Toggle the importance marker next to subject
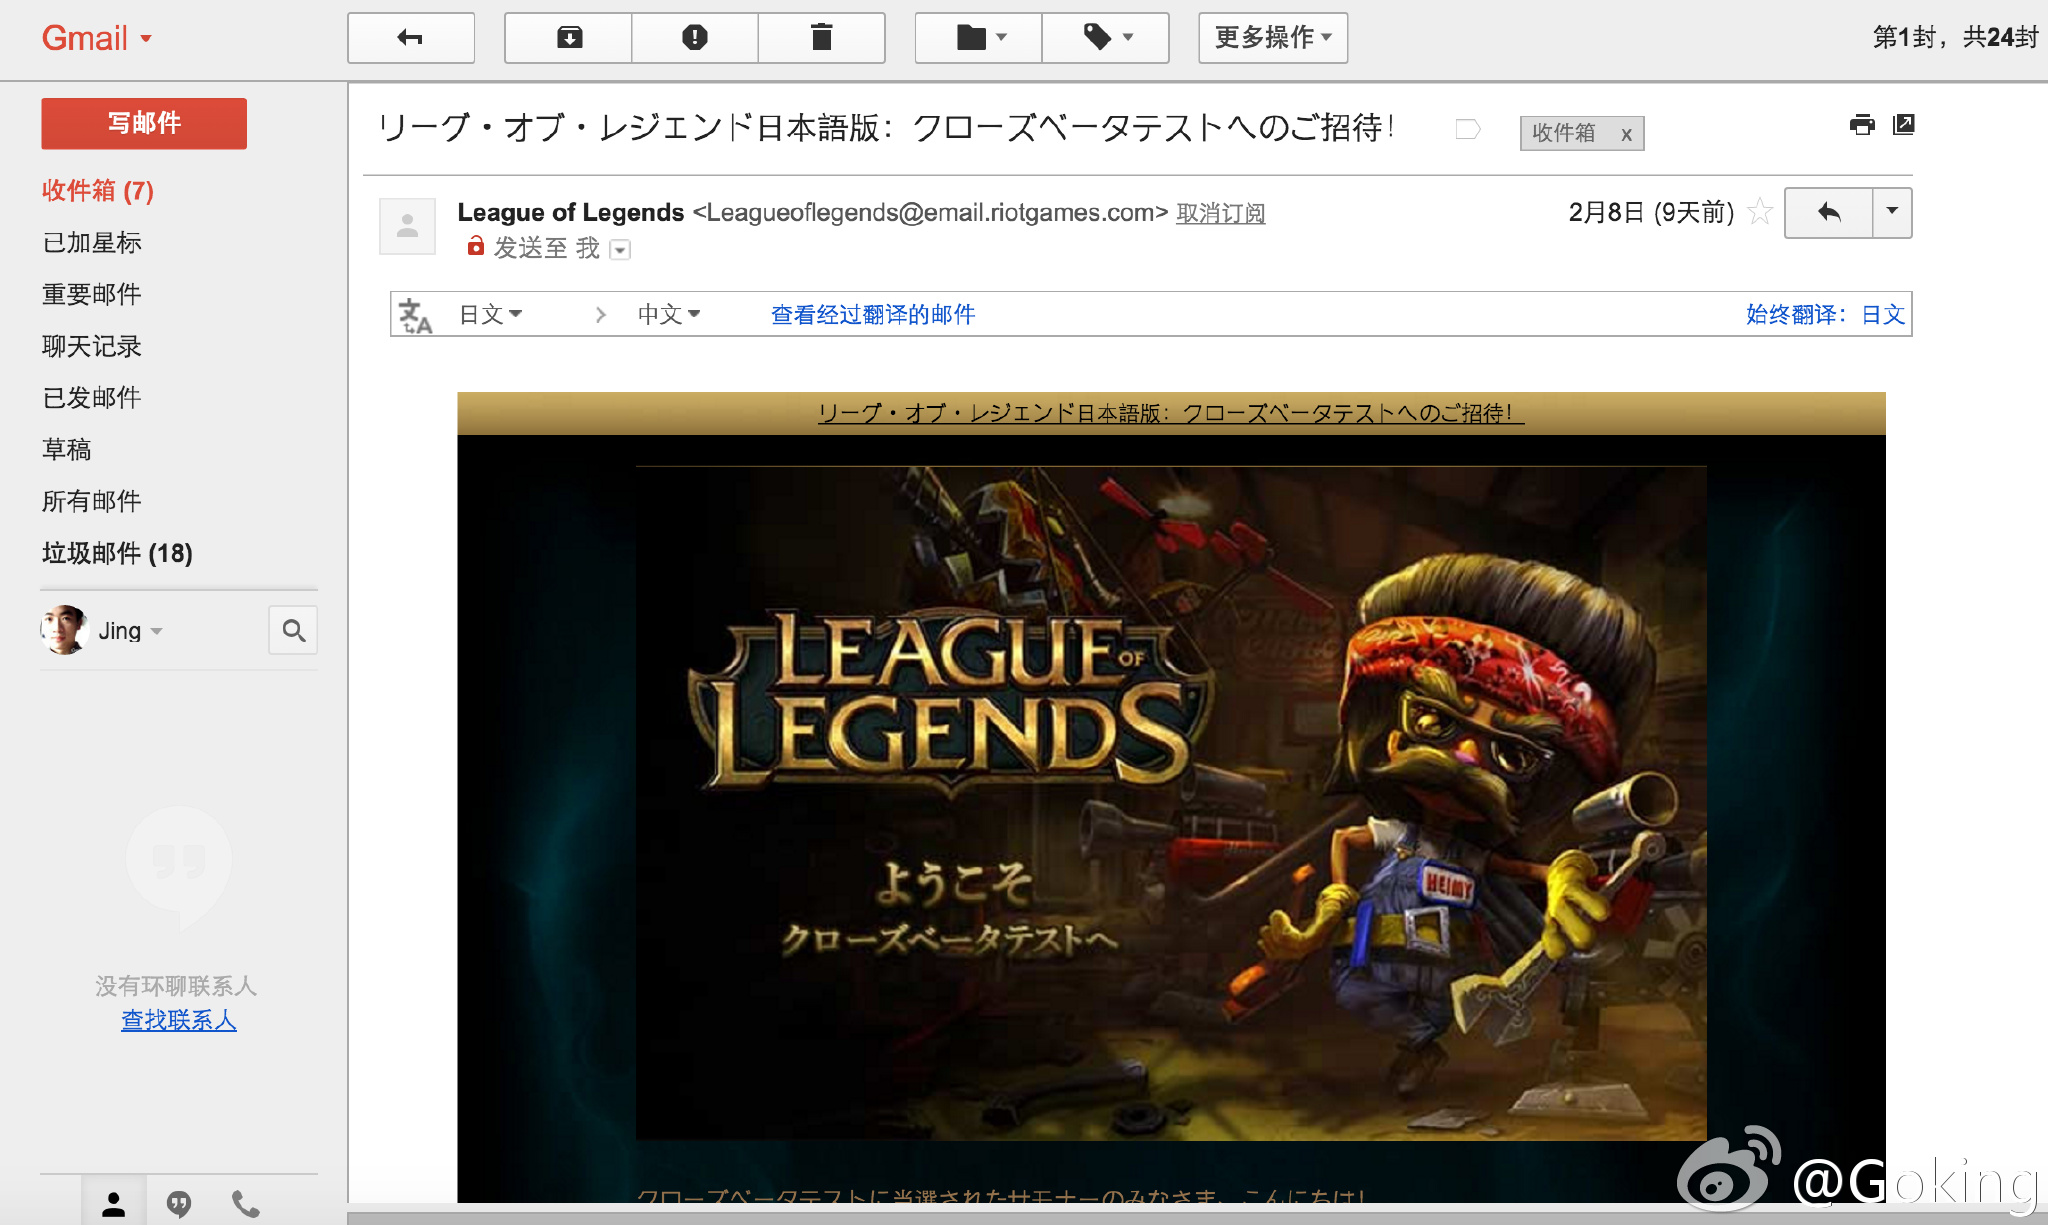Viewport: 2048px width, 1225px height. [1468, 129]
